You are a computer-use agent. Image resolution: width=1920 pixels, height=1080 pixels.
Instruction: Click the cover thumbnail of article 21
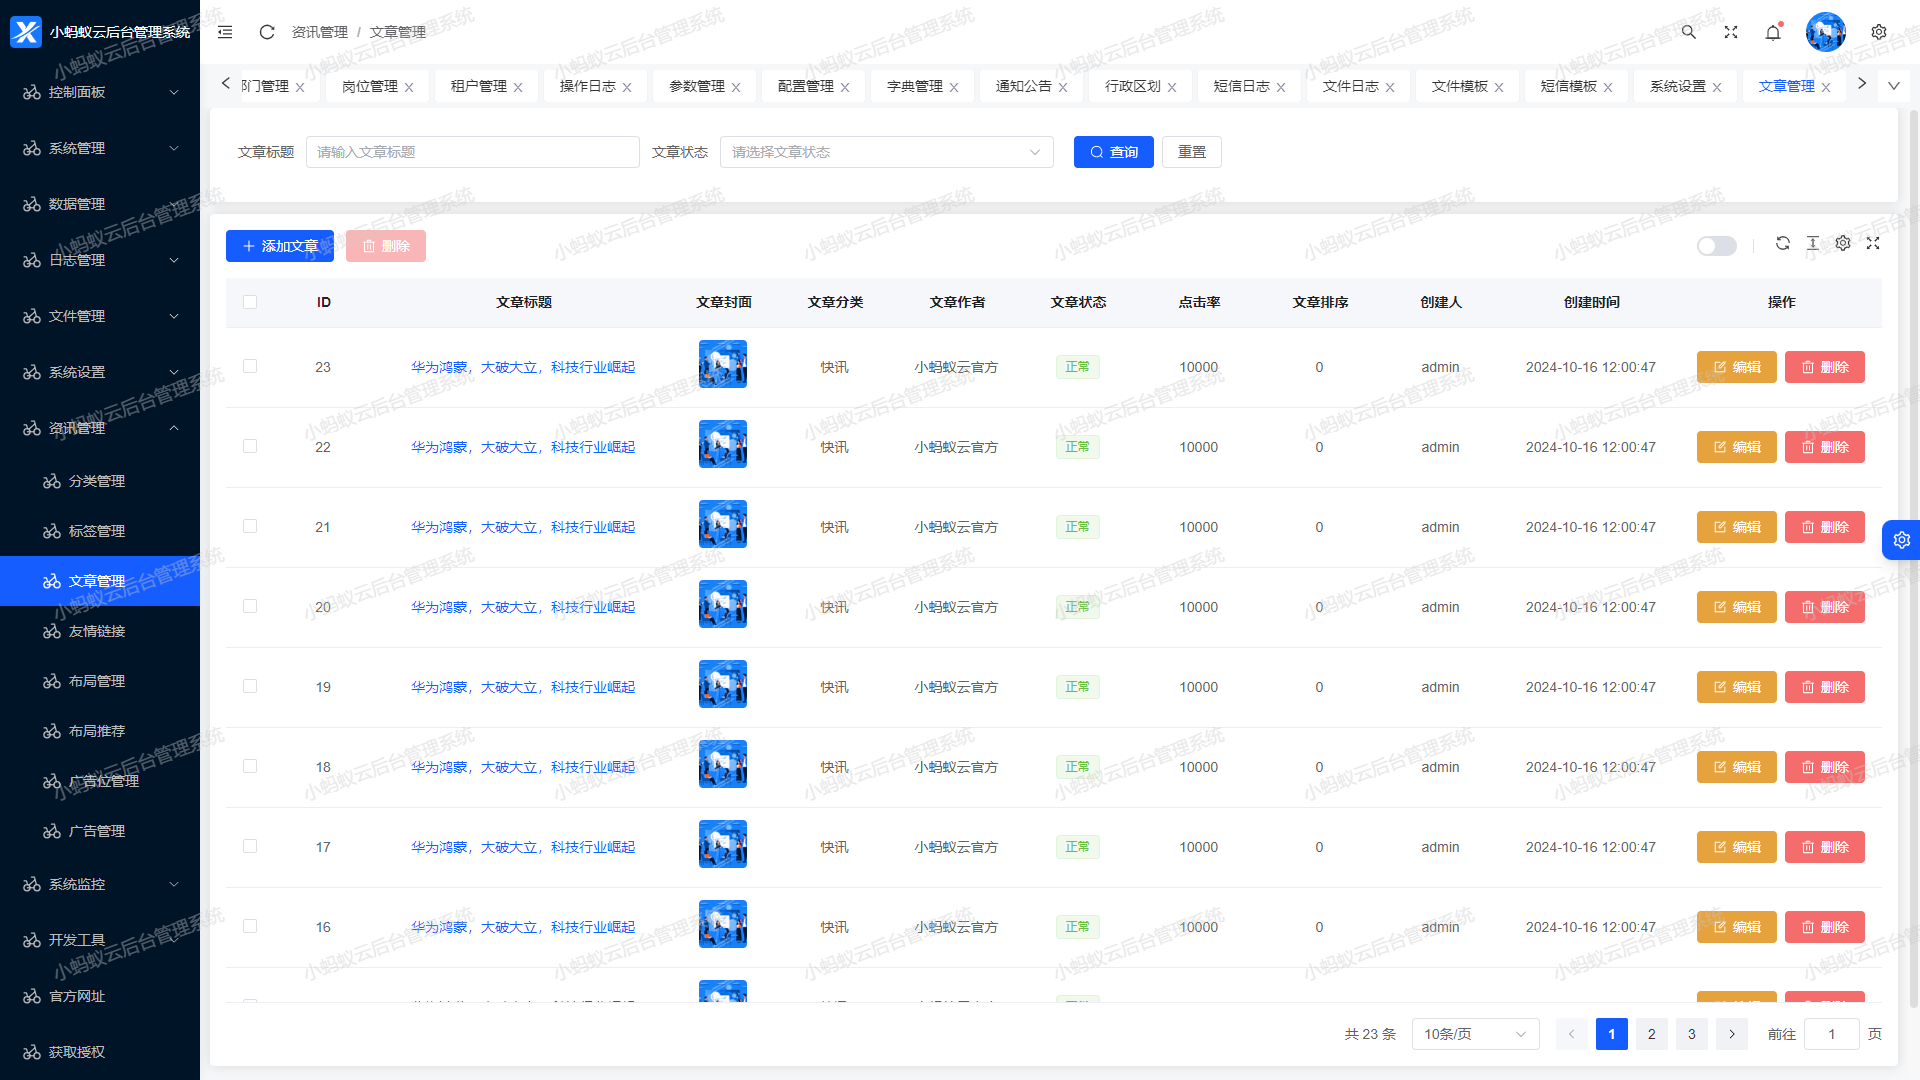(x=722, y=525)
